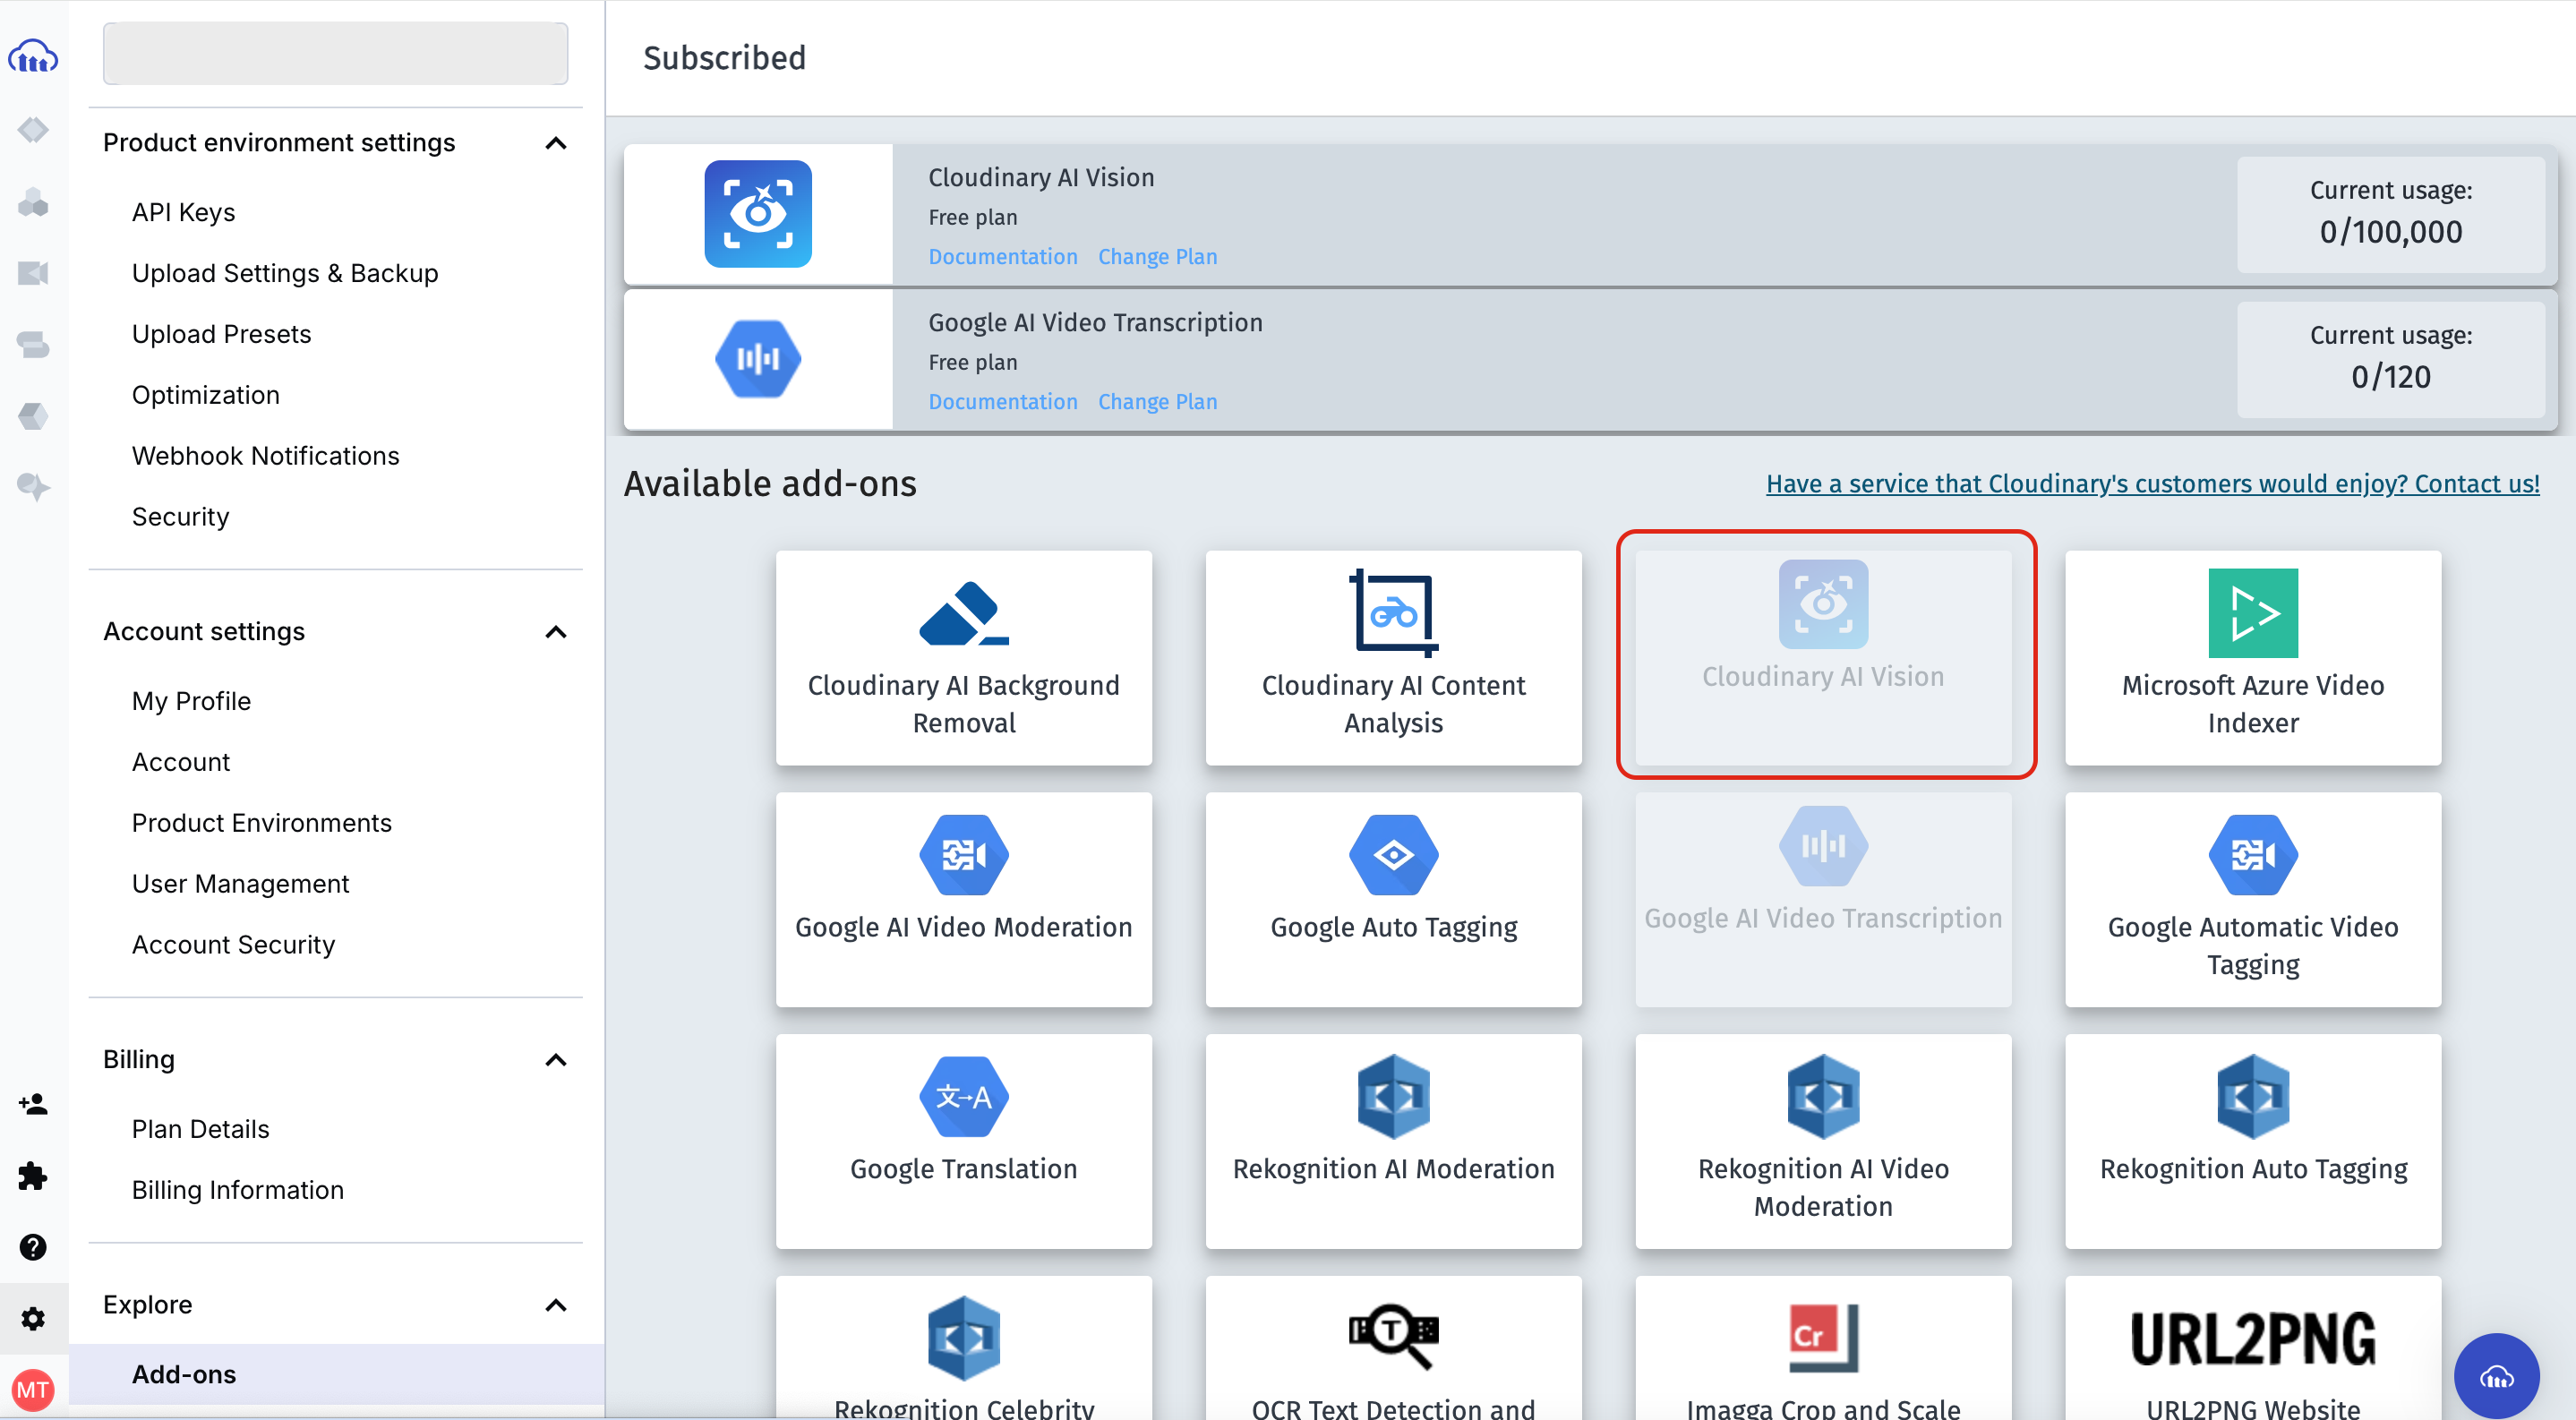The image size is (2576, 1420).
Task: Select the Google Translation icon
Action: [x=963, y=1097]
